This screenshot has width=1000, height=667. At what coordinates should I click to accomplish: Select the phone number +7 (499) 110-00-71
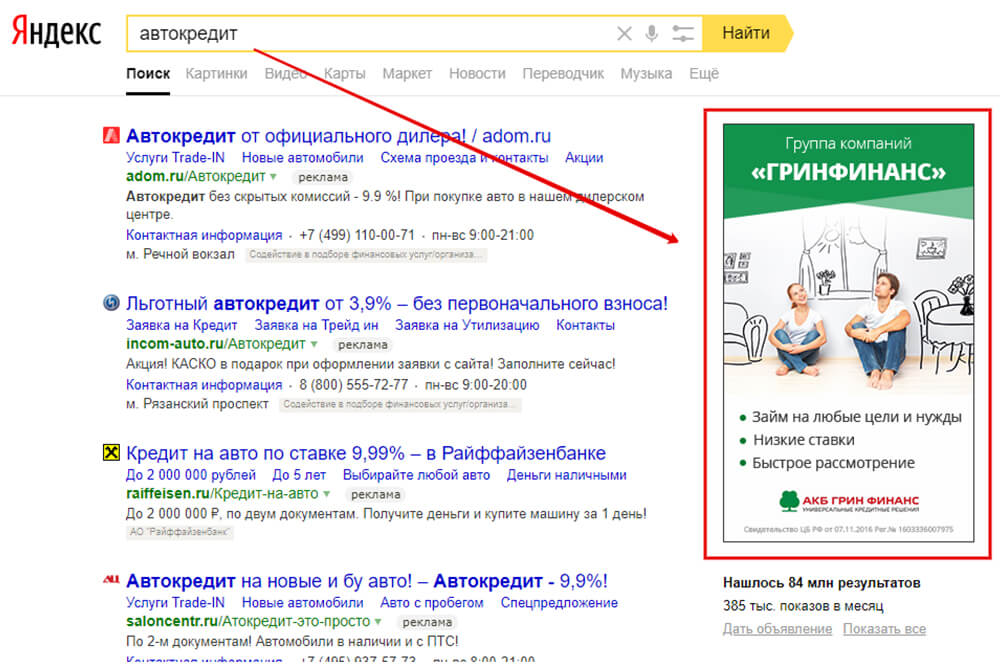coord(357,235)
